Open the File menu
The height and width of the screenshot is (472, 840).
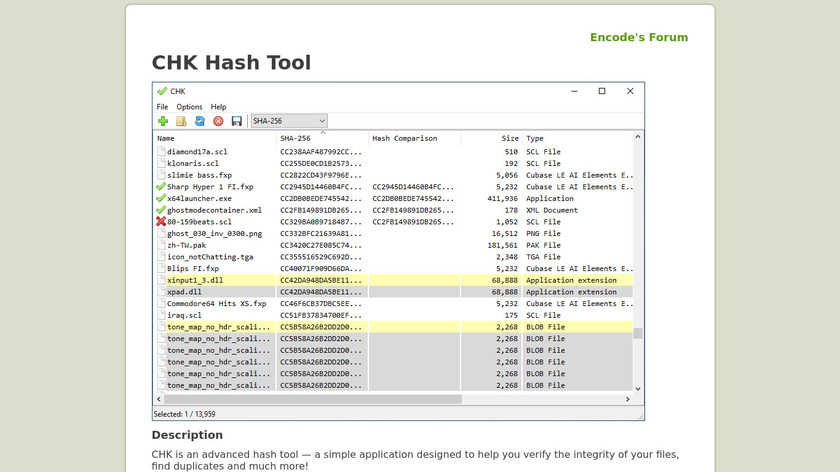(162, 107)
